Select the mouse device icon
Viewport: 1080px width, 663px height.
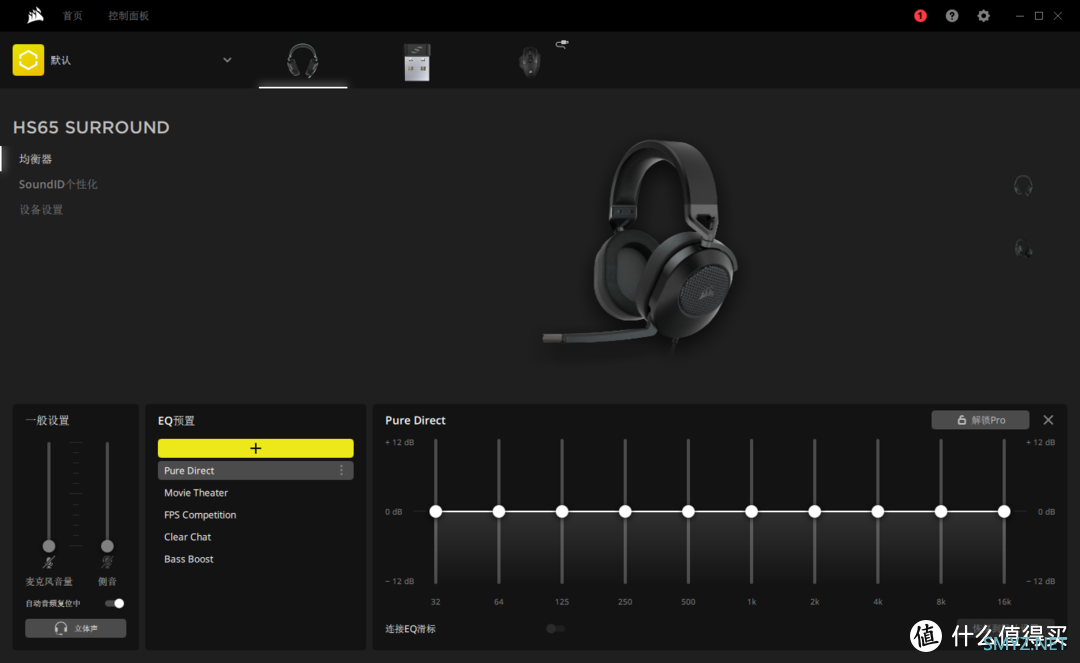click(x=529, y=61)
